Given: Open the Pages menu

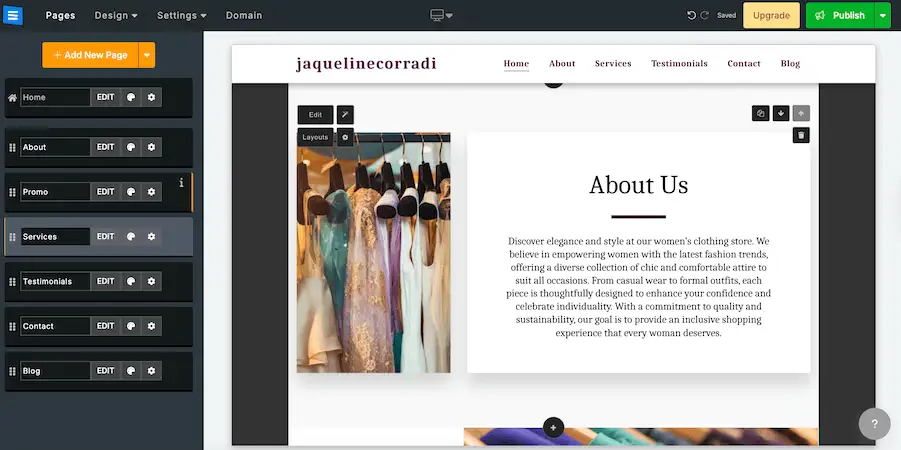Looking at the screenshot, I should 60,16.
